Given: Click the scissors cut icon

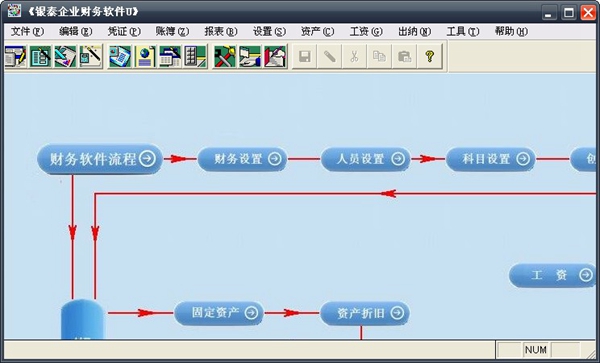Looking at the screenshot, I should (354, 57).
